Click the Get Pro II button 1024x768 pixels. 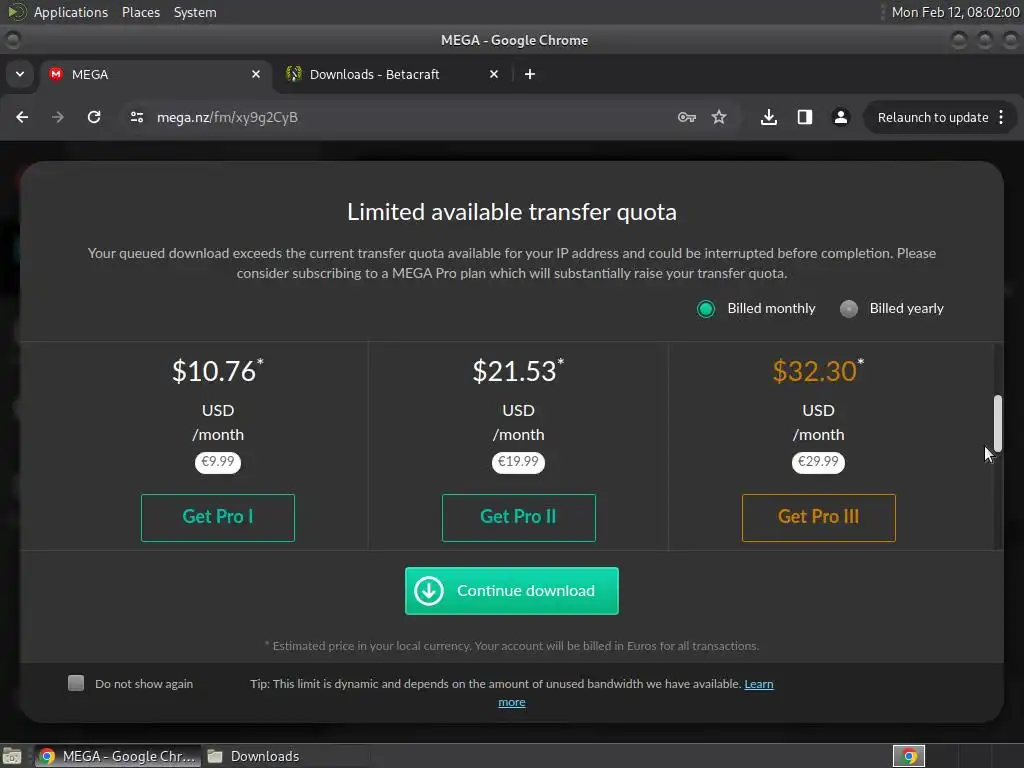point(519,517)
